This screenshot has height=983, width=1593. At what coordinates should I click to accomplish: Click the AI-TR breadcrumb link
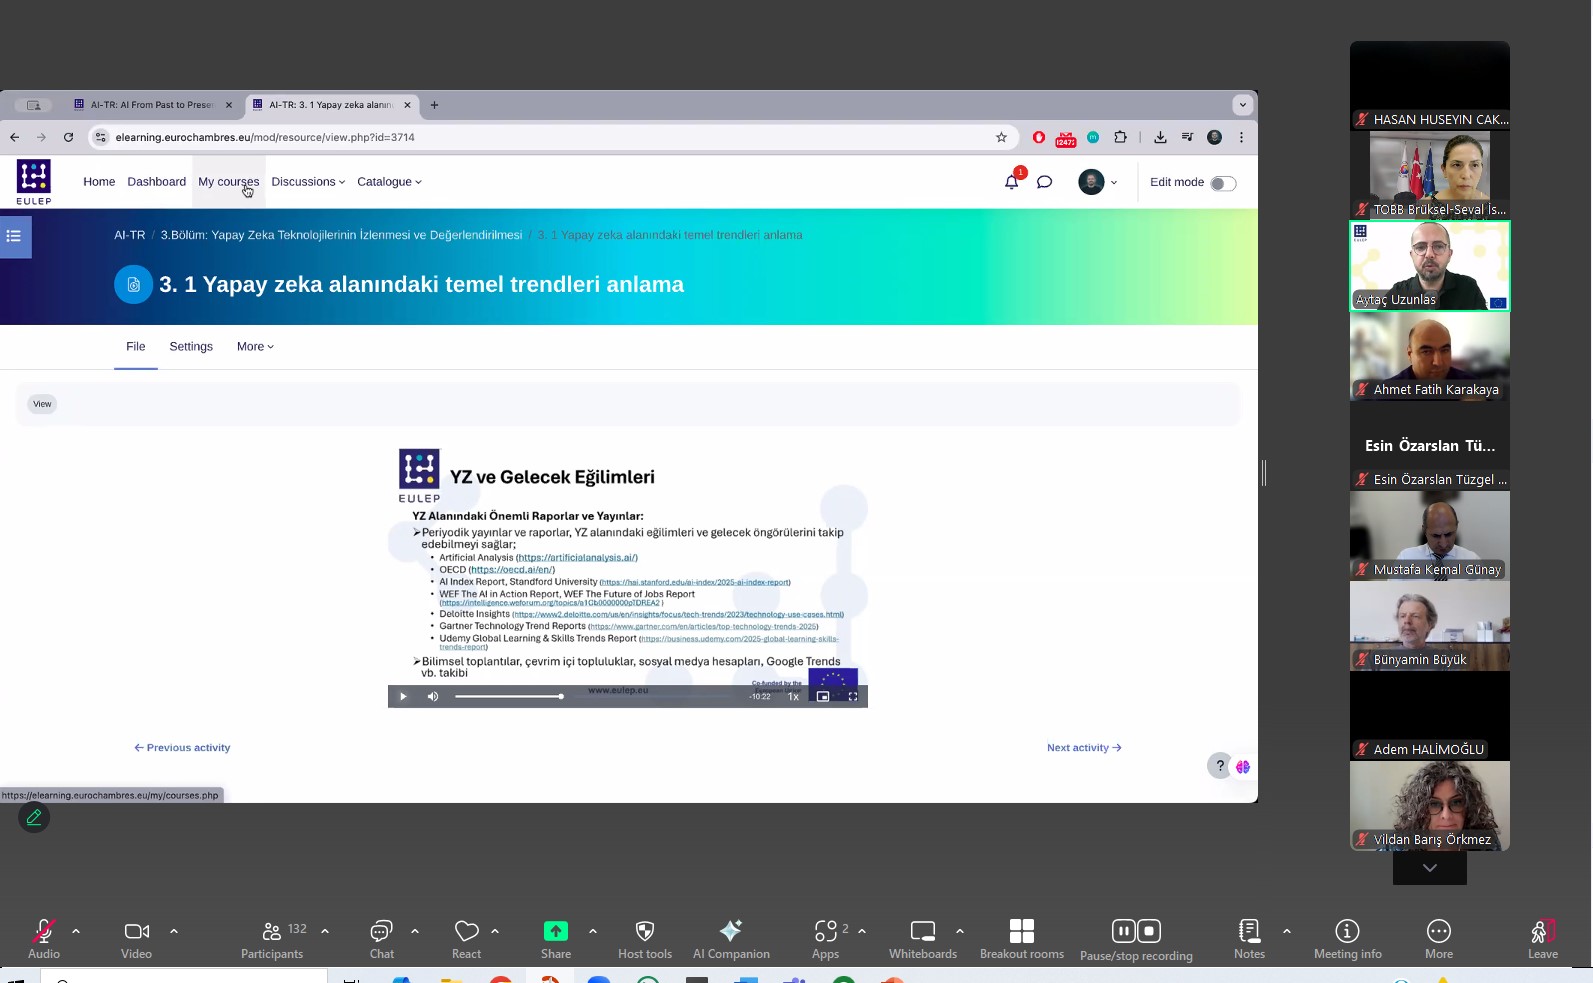[x=129, y=235]
